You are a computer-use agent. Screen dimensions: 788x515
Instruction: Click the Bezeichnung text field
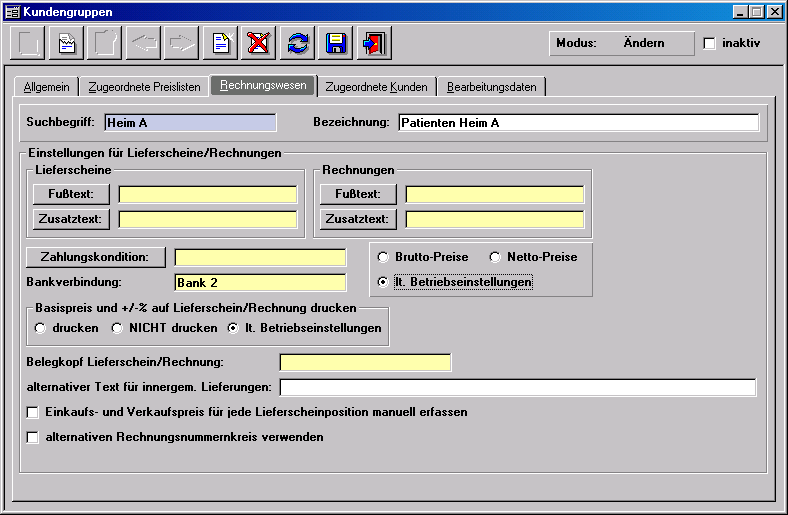pyautogui.click(x=578, y=123)
